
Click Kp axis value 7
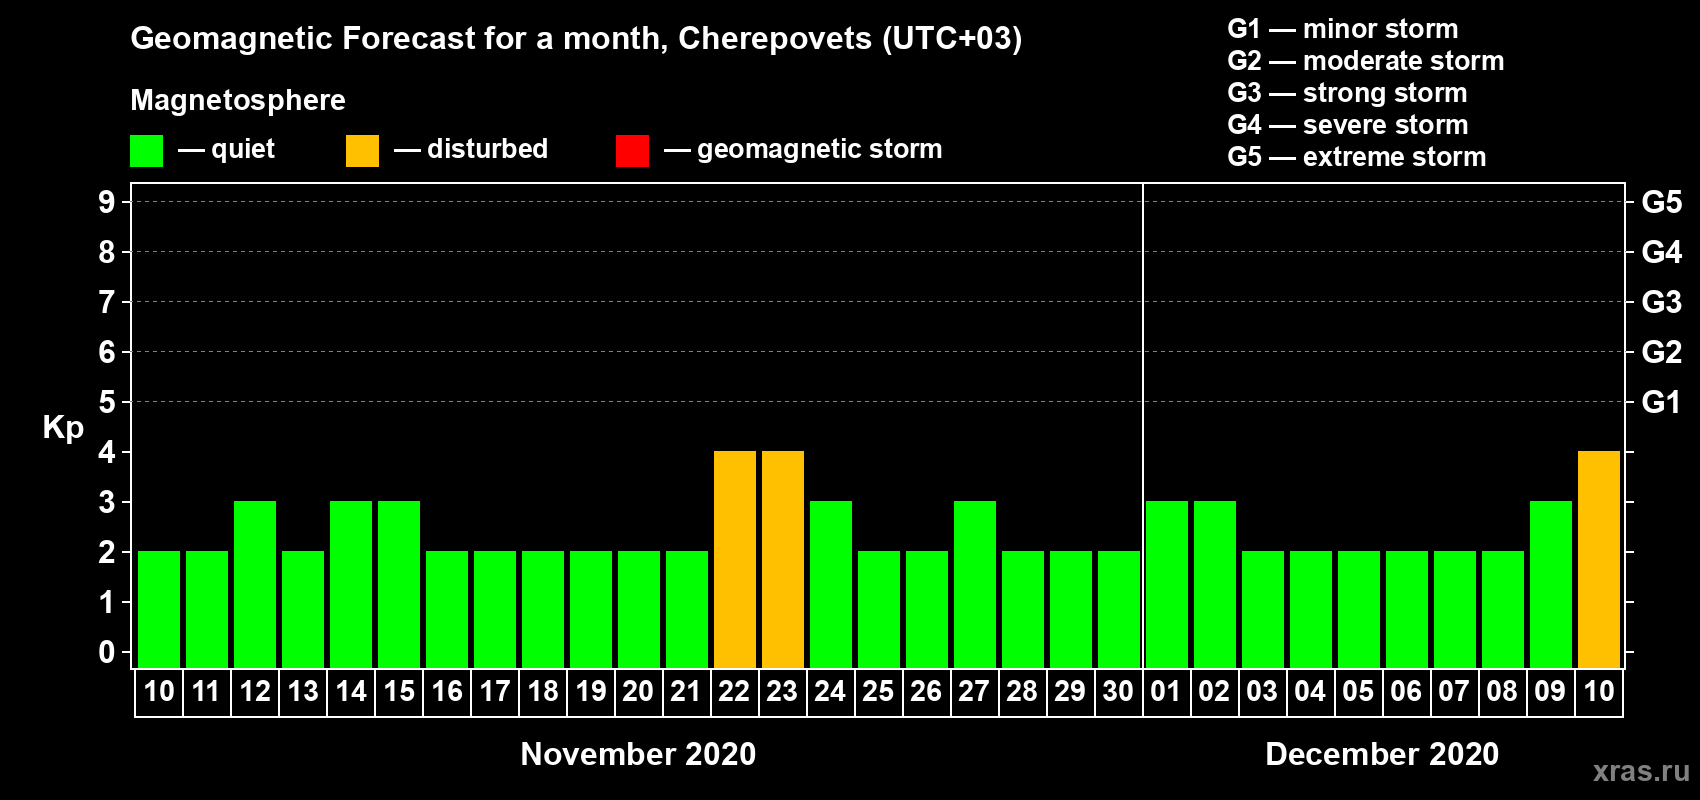[107, 302]
